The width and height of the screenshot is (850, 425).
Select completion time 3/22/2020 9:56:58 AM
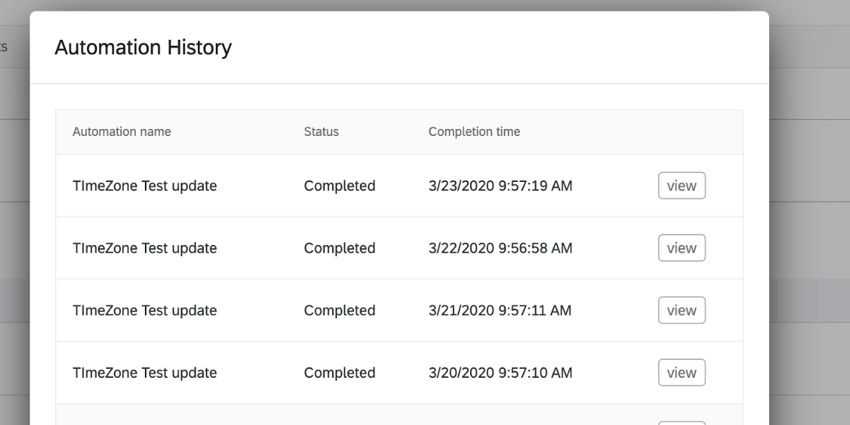(x=500, y=248)
